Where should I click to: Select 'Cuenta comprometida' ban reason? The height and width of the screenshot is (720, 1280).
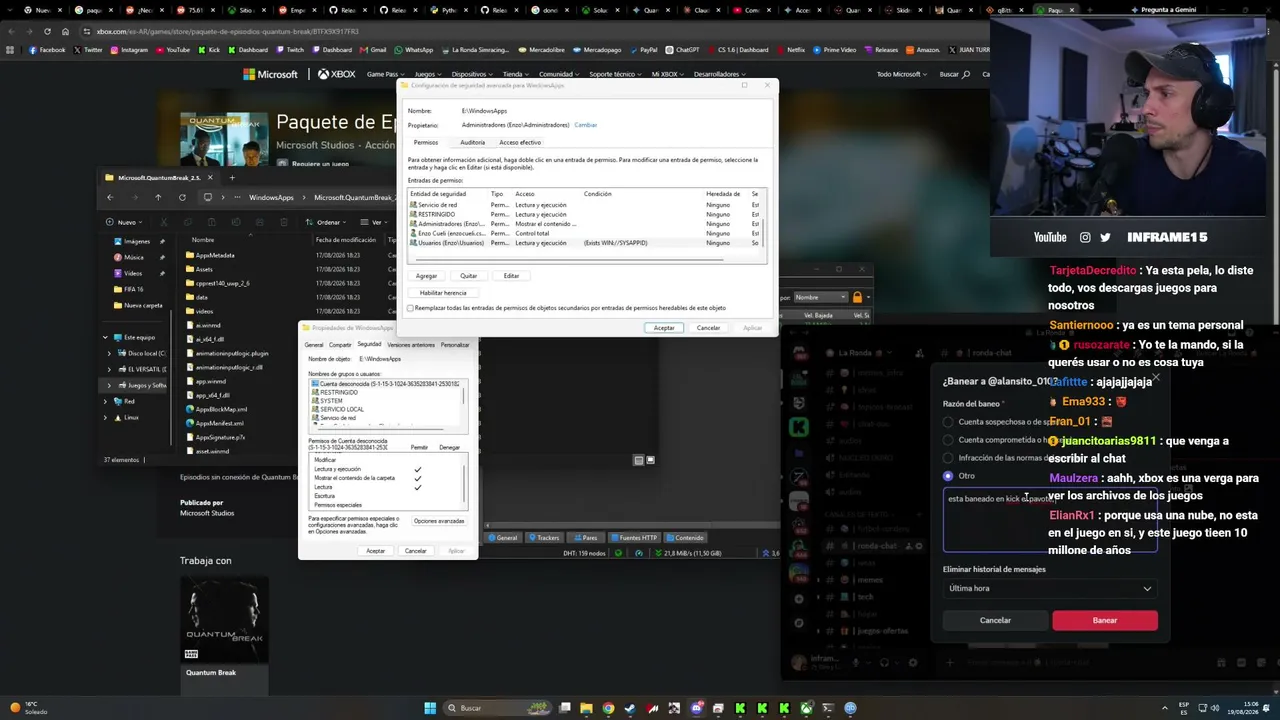tap(949, 440)
